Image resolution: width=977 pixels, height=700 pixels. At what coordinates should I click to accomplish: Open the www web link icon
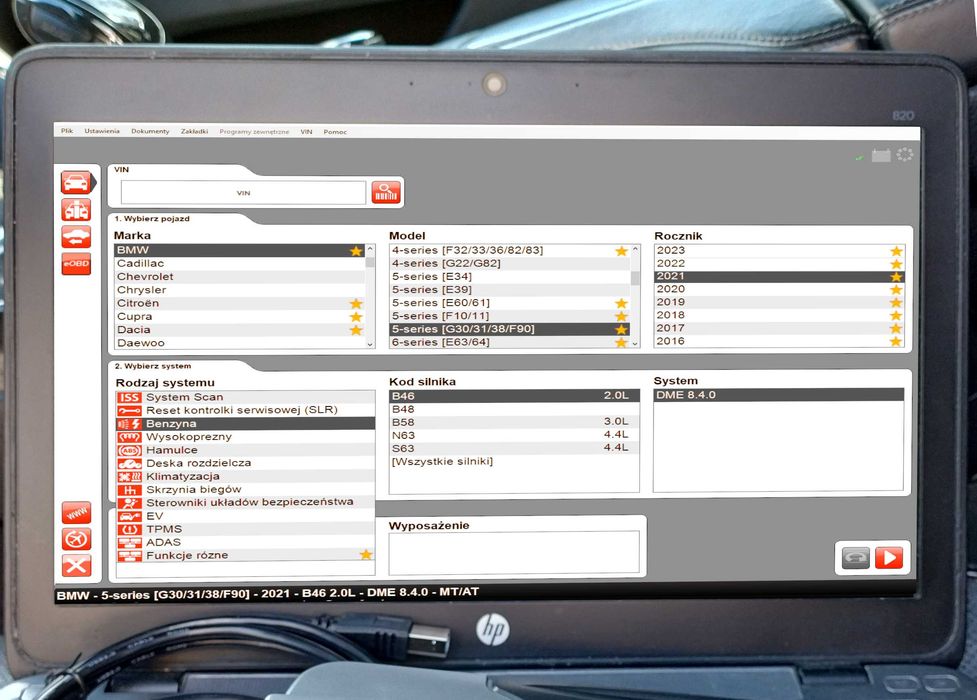(77, 513)
